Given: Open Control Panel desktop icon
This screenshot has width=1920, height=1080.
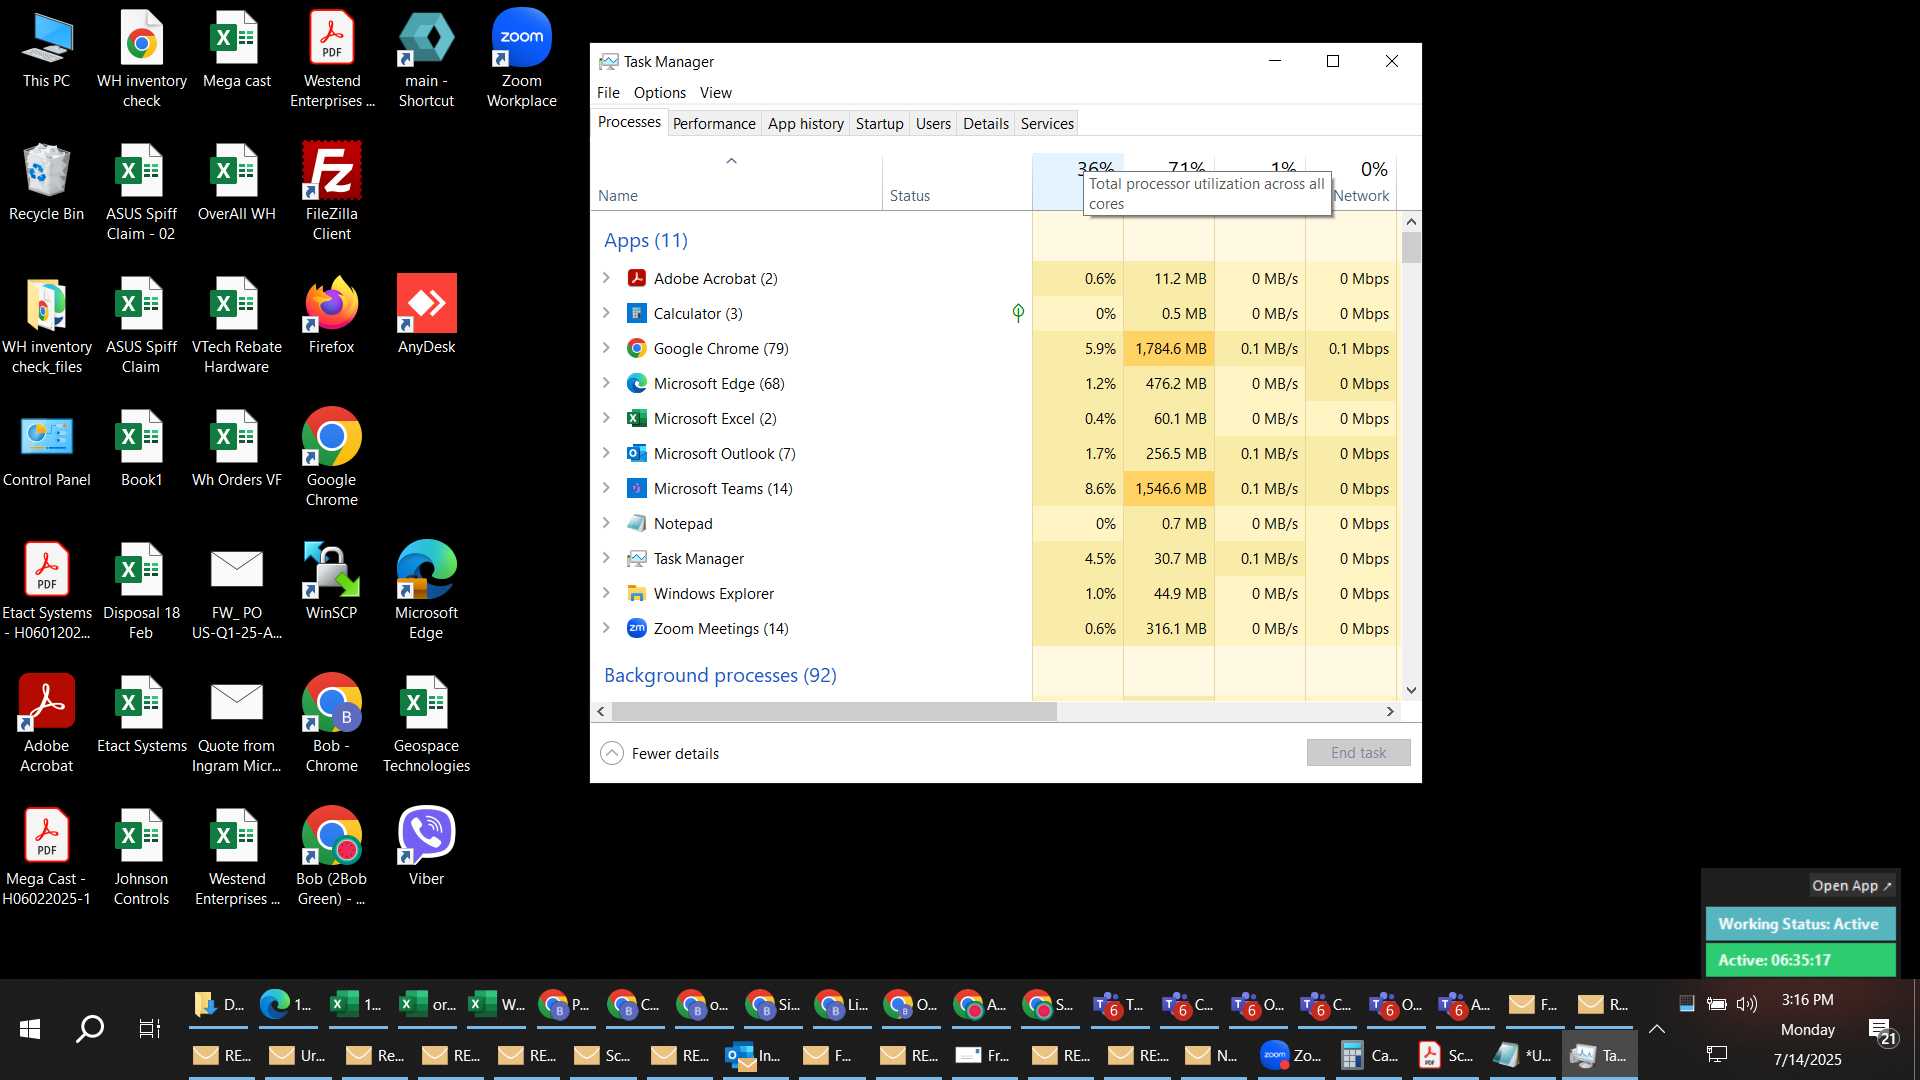Looking at the screenshot, I should [x=46, y=447].
